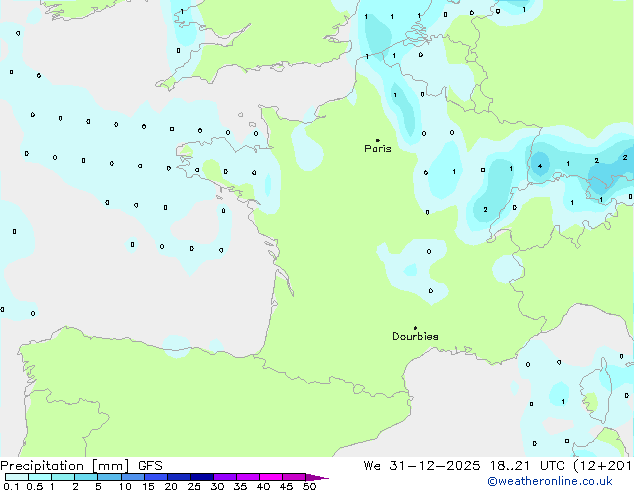Pick the 30–35 mm legend swatch
This screenshot has height=490, width=634.
[225, 477]
